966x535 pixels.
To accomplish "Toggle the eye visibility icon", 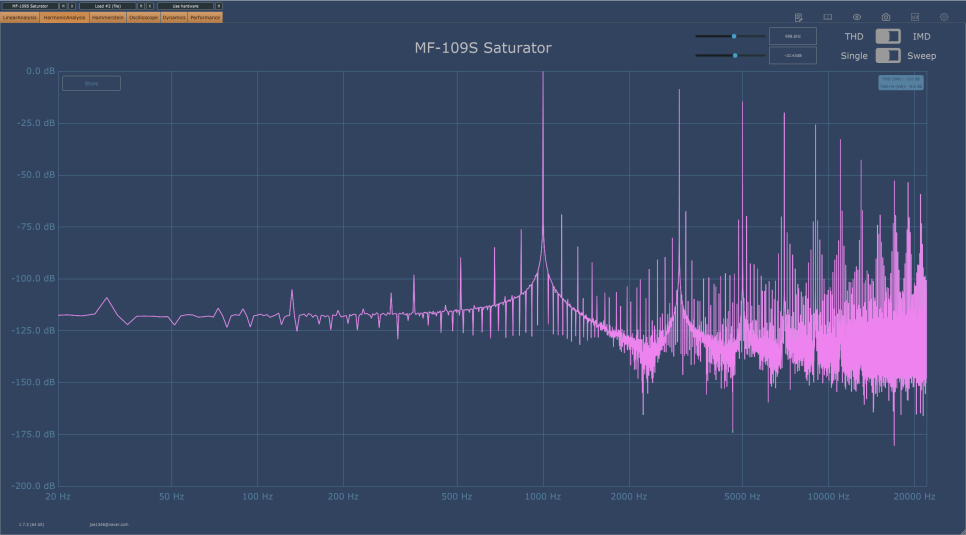I will click(x=856, y=17).
